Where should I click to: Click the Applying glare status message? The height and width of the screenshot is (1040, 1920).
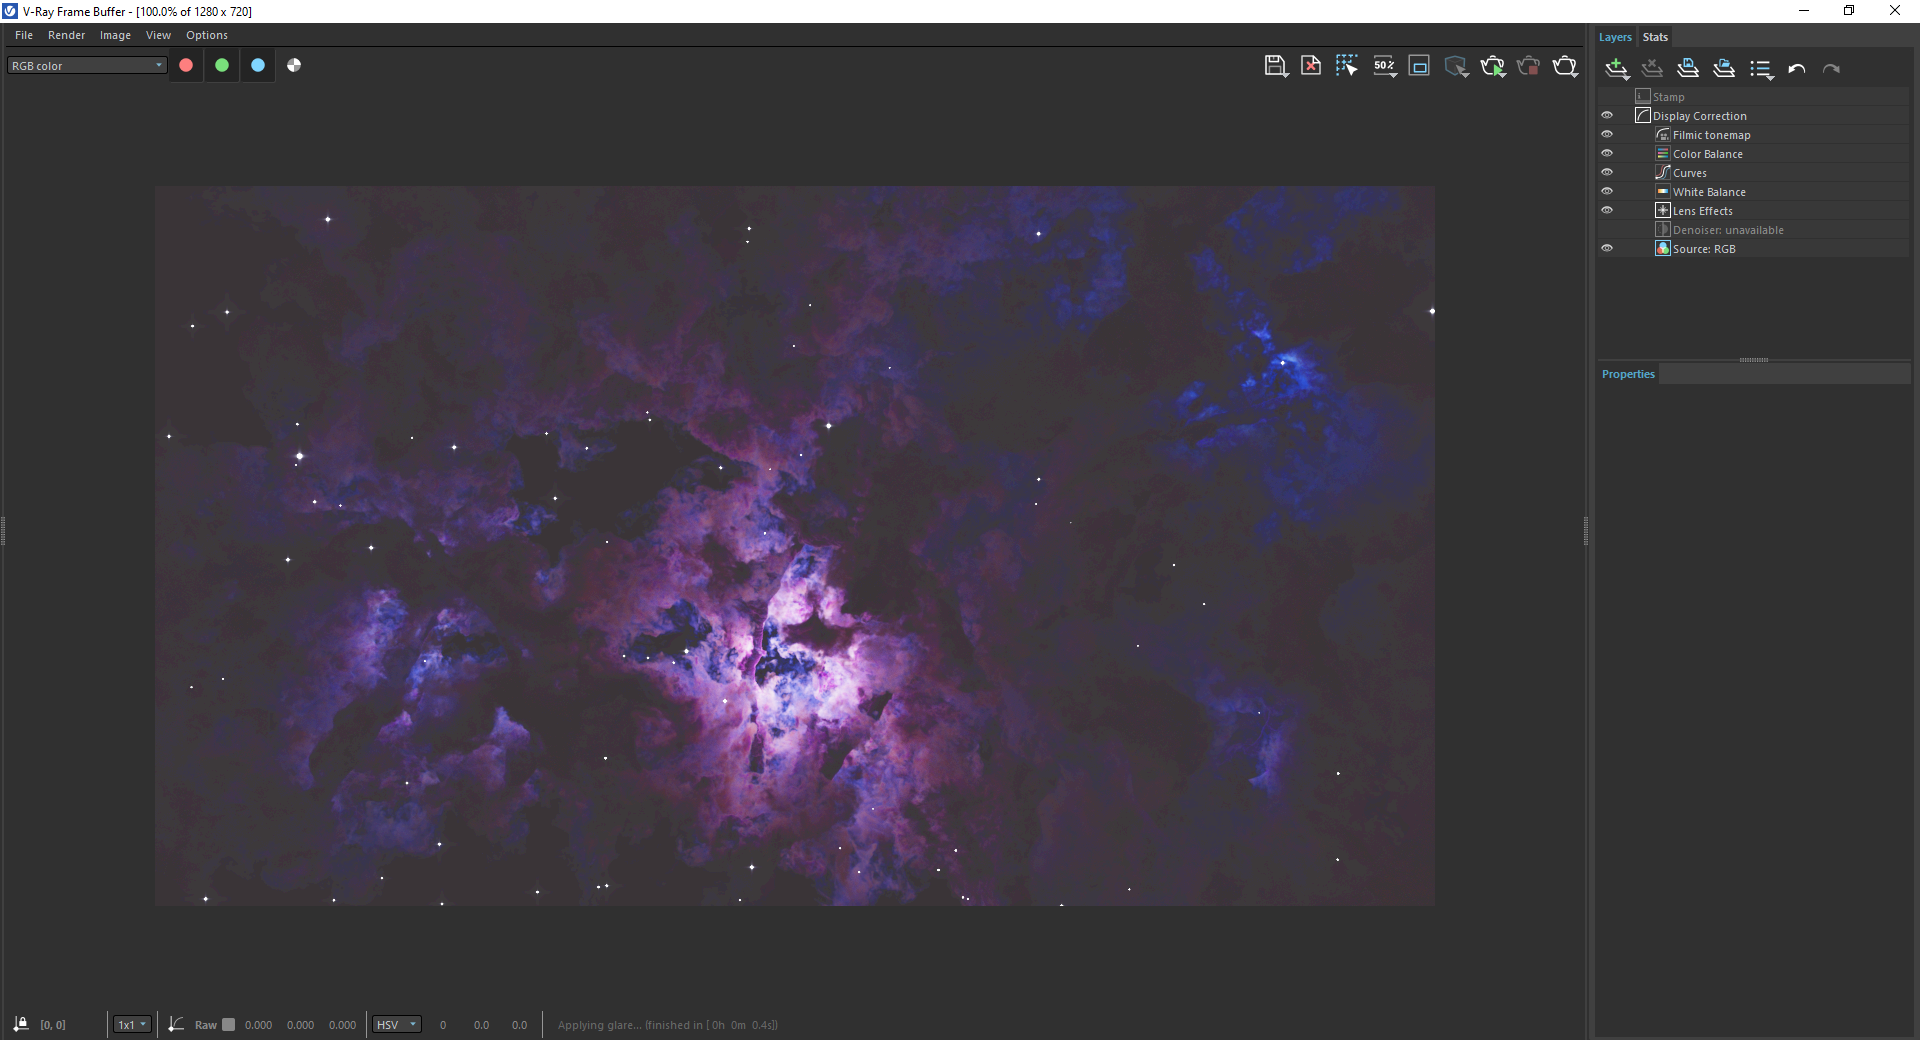pos(668,1025)
